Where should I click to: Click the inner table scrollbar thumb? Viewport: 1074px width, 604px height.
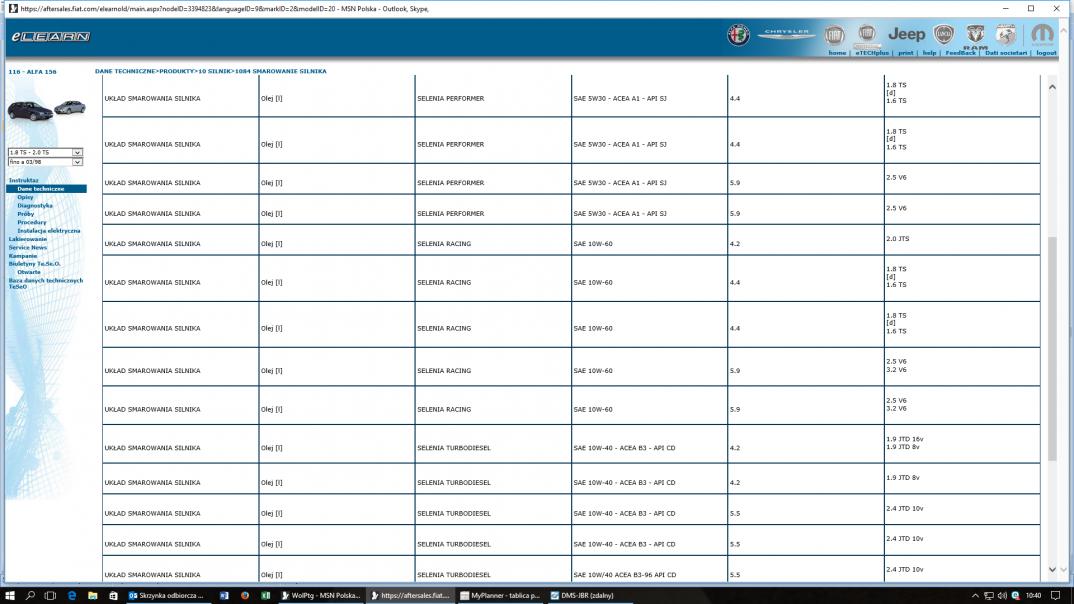[x=1052, y=348]
